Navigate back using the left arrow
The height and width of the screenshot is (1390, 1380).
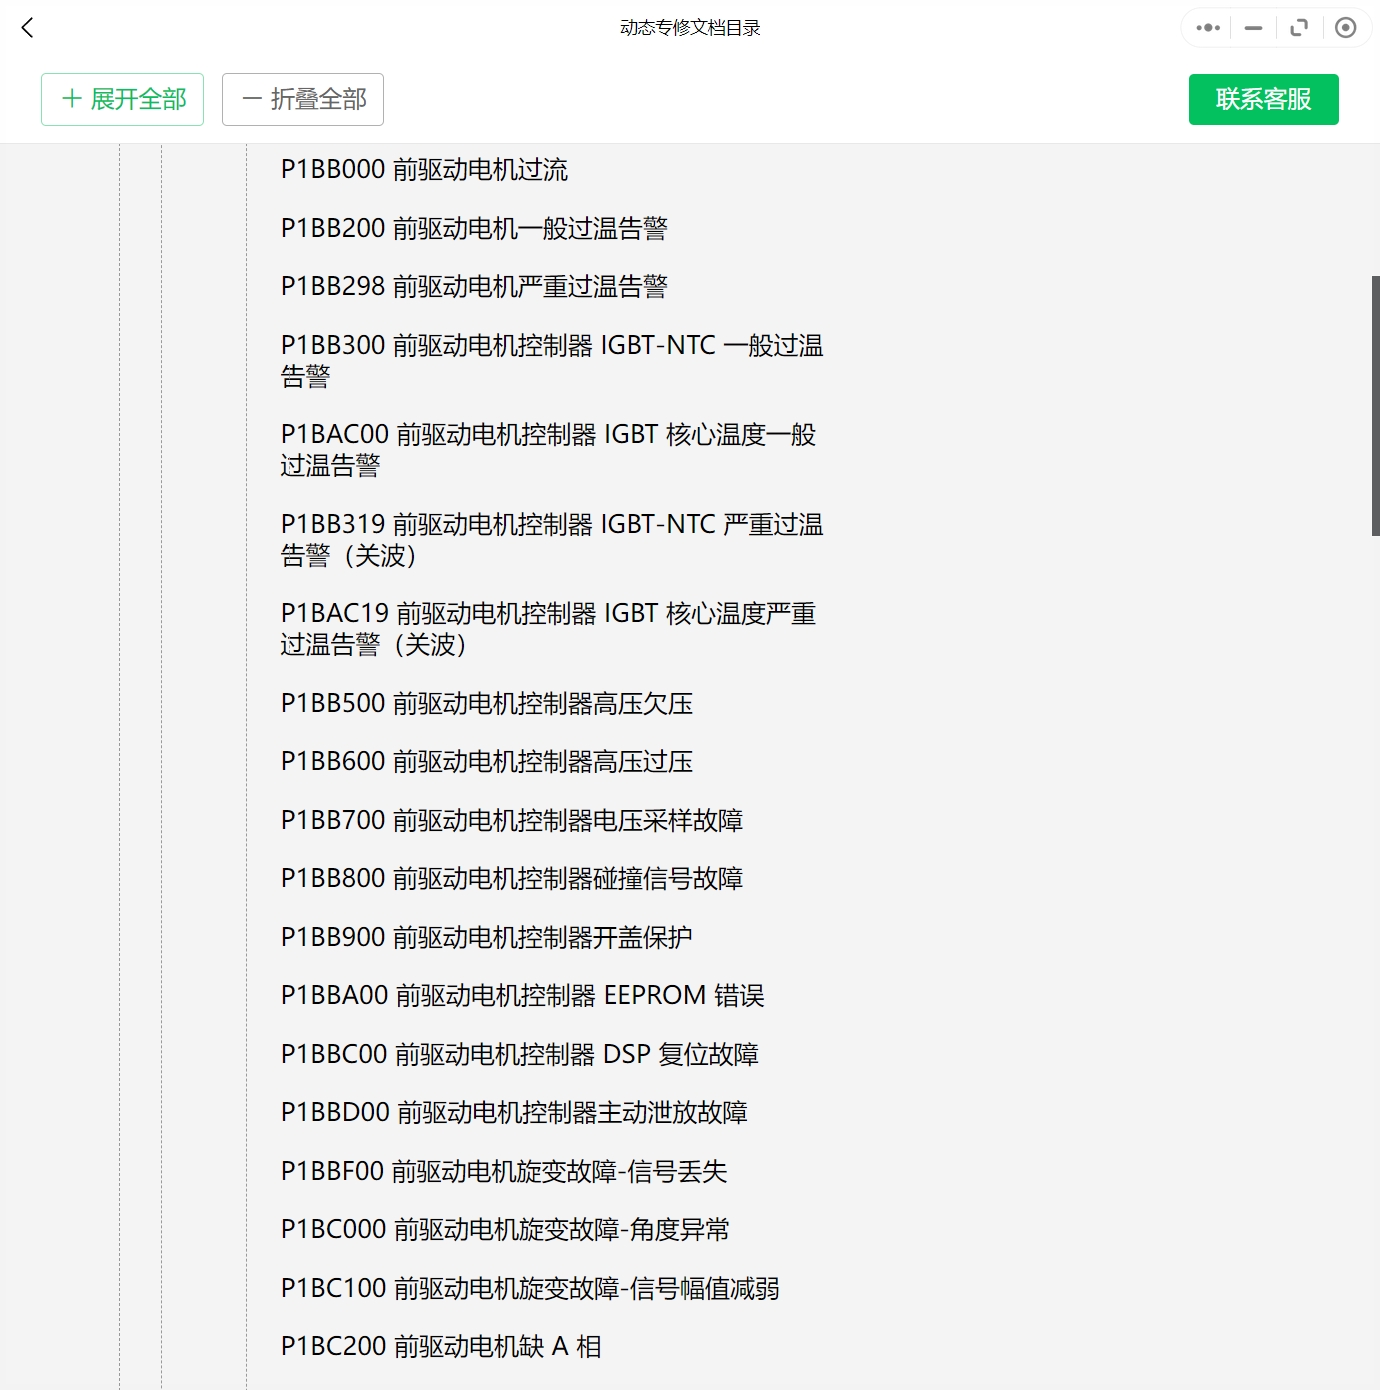[x=27, y=27]
